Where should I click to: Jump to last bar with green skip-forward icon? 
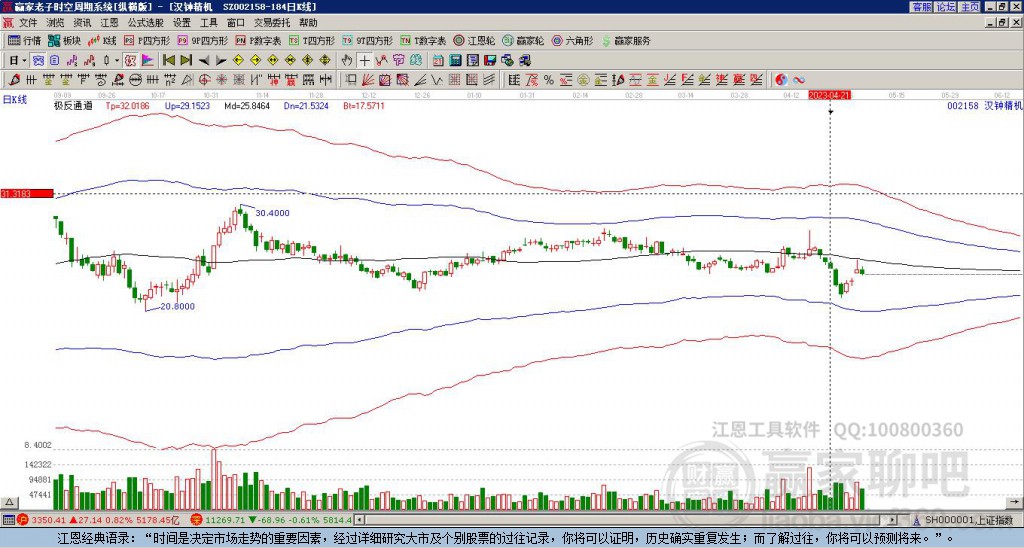tap(186, 60)
